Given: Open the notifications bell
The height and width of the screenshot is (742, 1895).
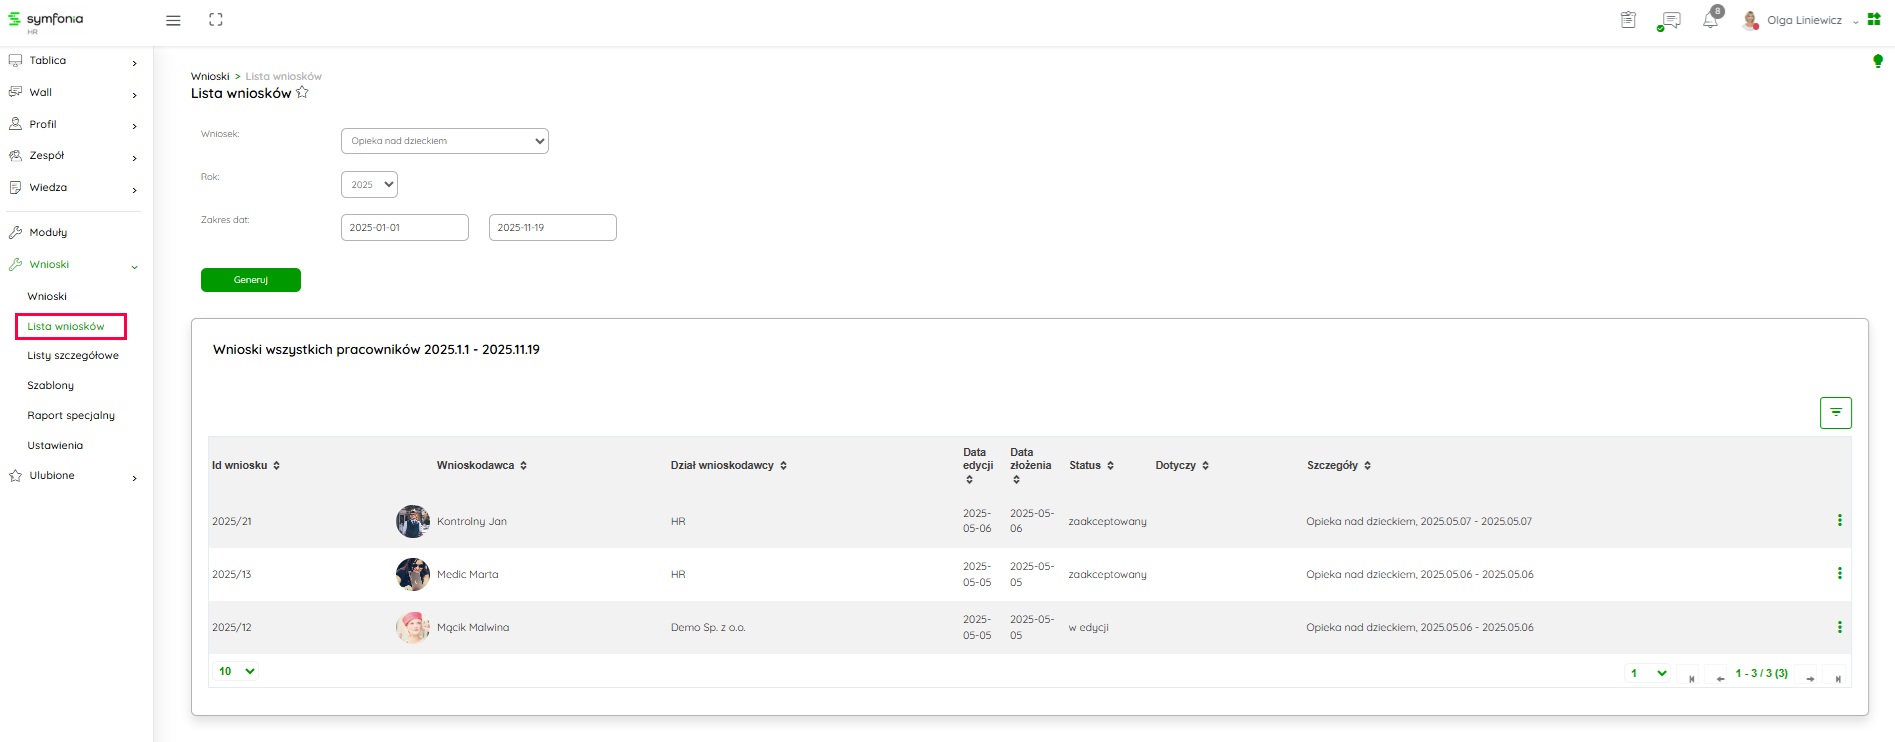Looking at the screenshot, I should click(1711, 20).
